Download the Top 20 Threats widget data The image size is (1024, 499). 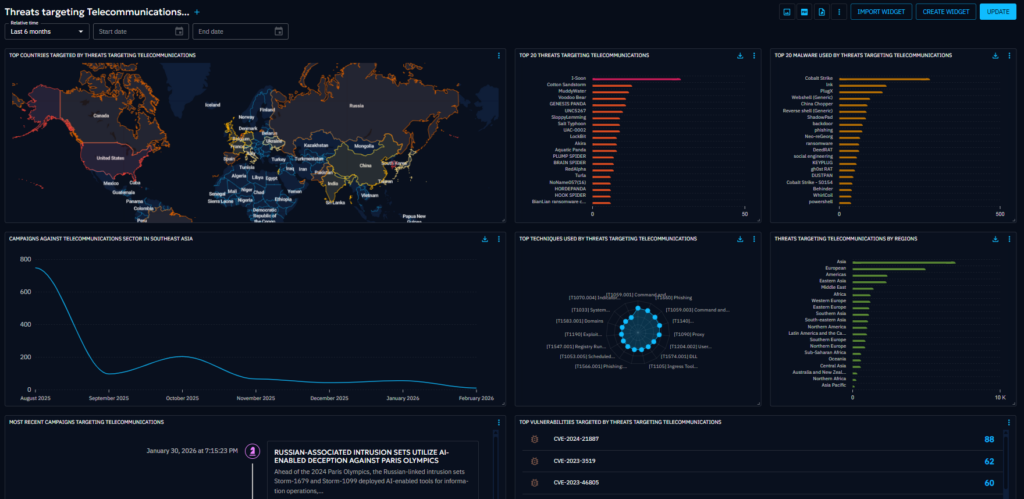point(740,56)
